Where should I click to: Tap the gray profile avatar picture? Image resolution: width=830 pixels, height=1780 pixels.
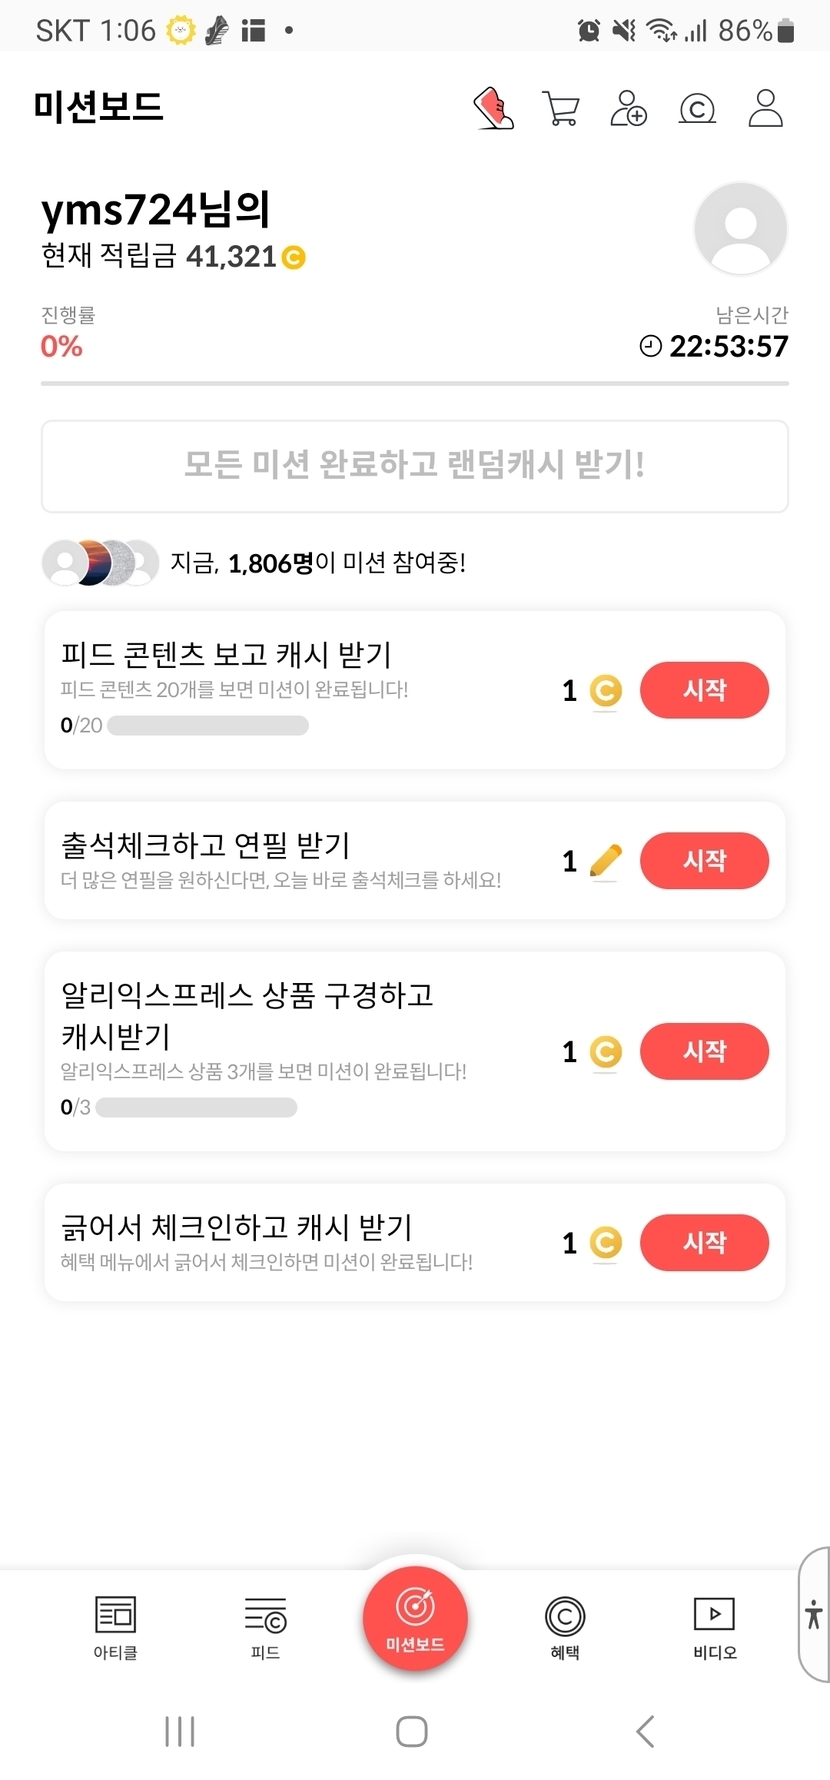740,229
